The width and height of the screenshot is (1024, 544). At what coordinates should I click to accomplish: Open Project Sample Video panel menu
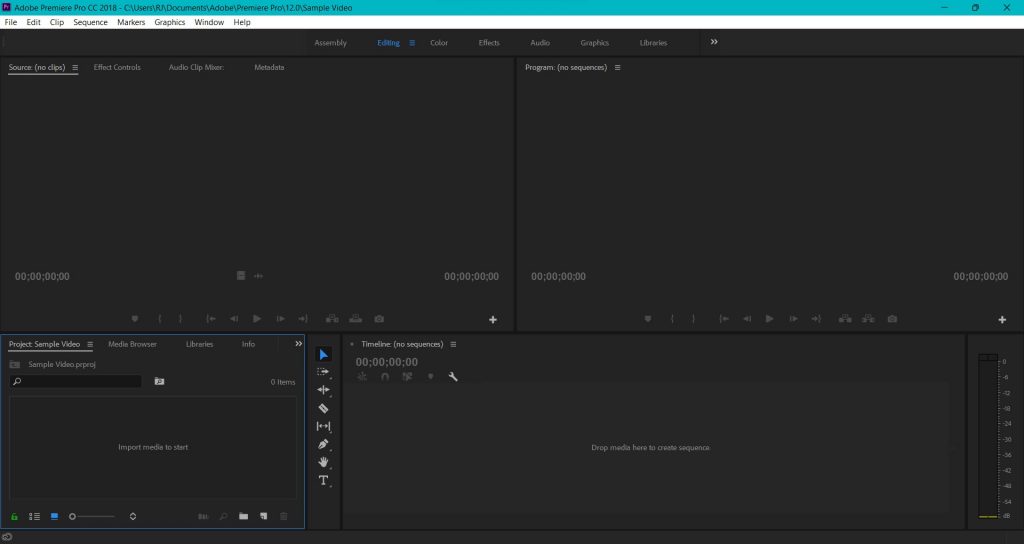click(x=90, y=344)
